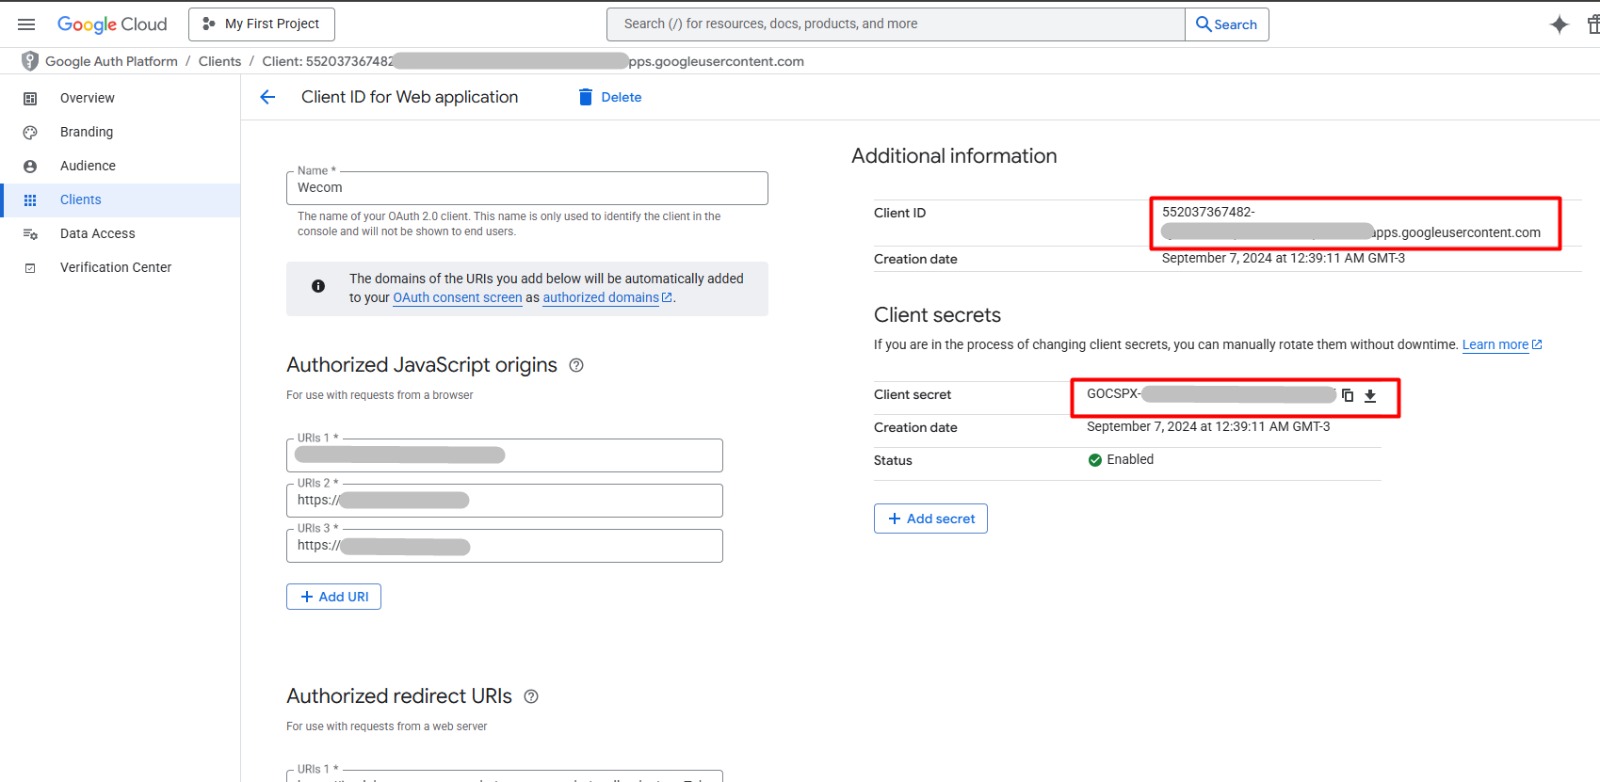Image resolution: width=1600 pixels, height=782 pixels.
Task: Click help icon next to Authorized JavaScript origins
Action: 576,366
